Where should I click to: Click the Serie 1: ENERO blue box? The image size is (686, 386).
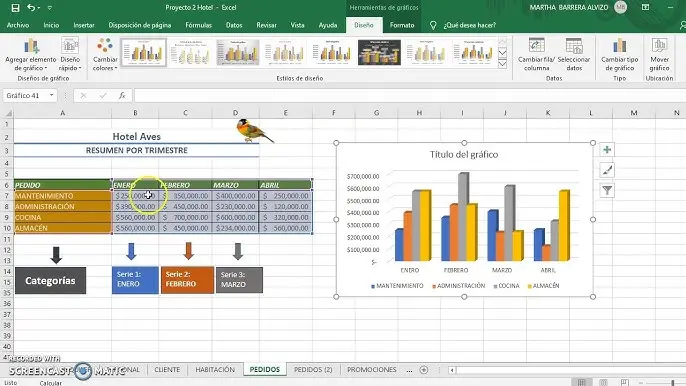click(135, 280)
